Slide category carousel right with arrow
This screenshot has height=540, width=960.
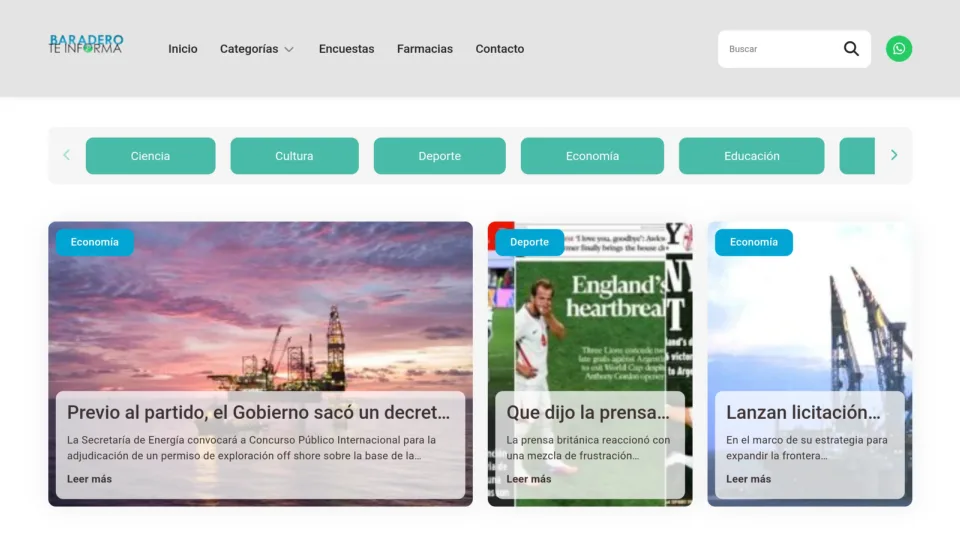click(894, 156)
